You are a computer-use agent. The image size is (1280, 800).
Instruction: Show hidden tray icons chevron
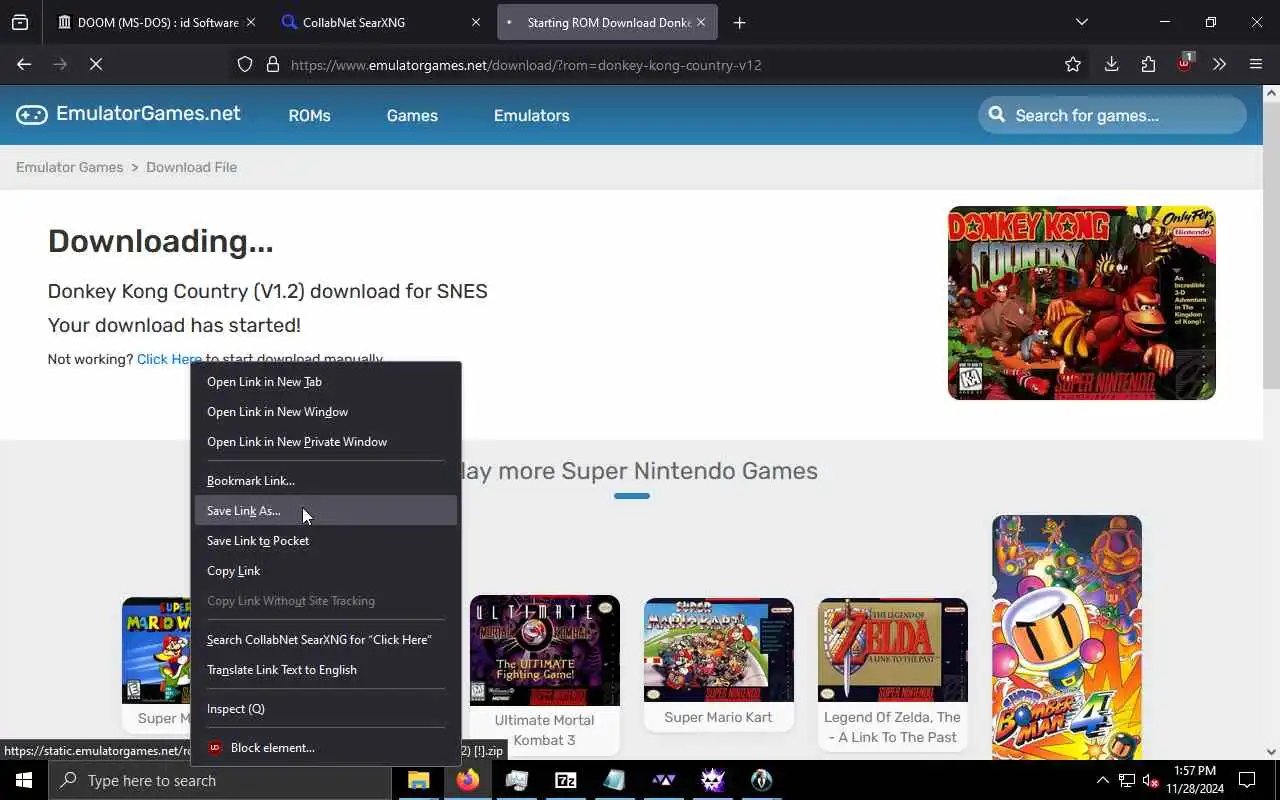coord(1102,780)
